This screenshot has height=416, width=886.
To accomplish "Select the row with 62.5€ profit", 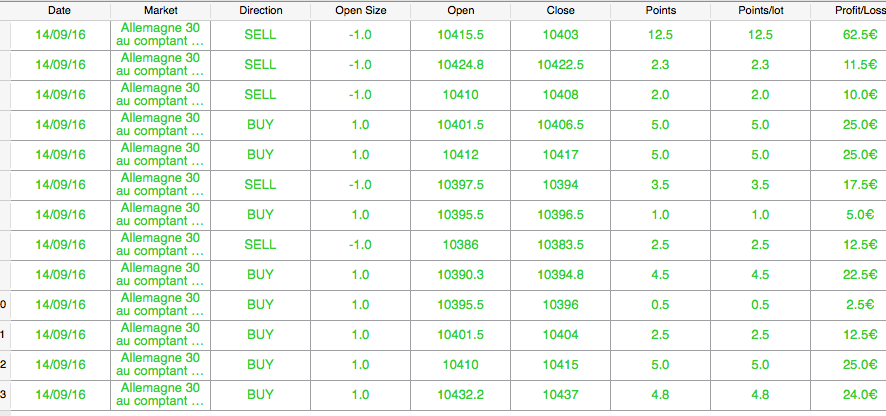I will click(443, 35).
